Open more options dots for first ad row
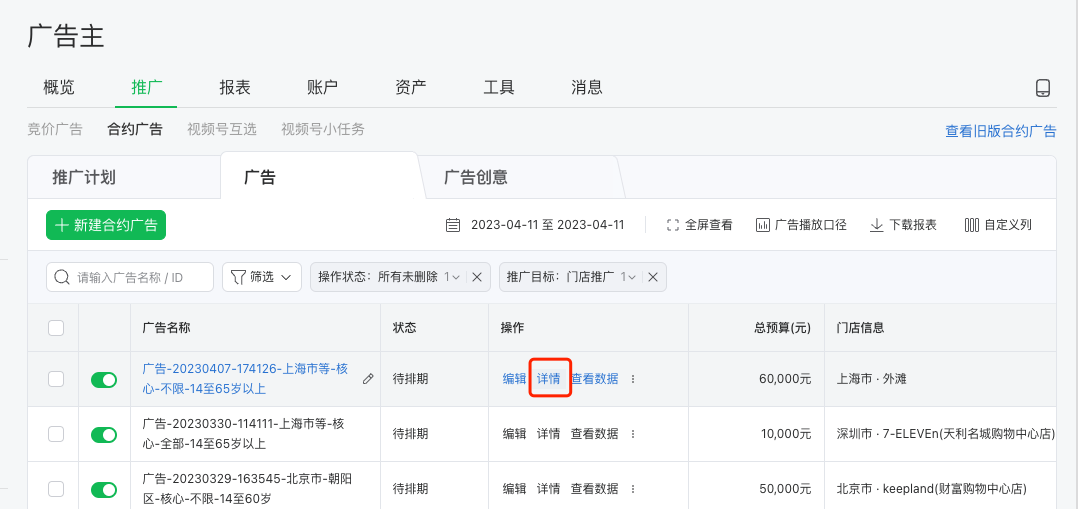The image size is (1078, 509). click(x=633, y=379)
